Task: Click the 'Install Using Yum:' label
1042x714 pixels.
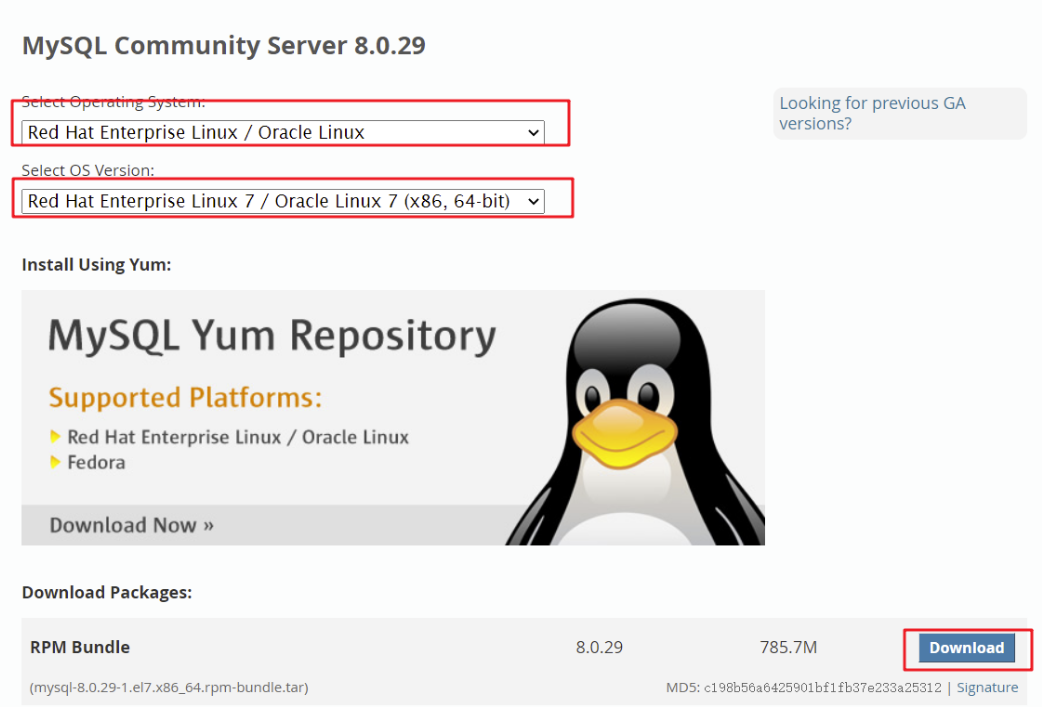Action: tap(96, 265)
